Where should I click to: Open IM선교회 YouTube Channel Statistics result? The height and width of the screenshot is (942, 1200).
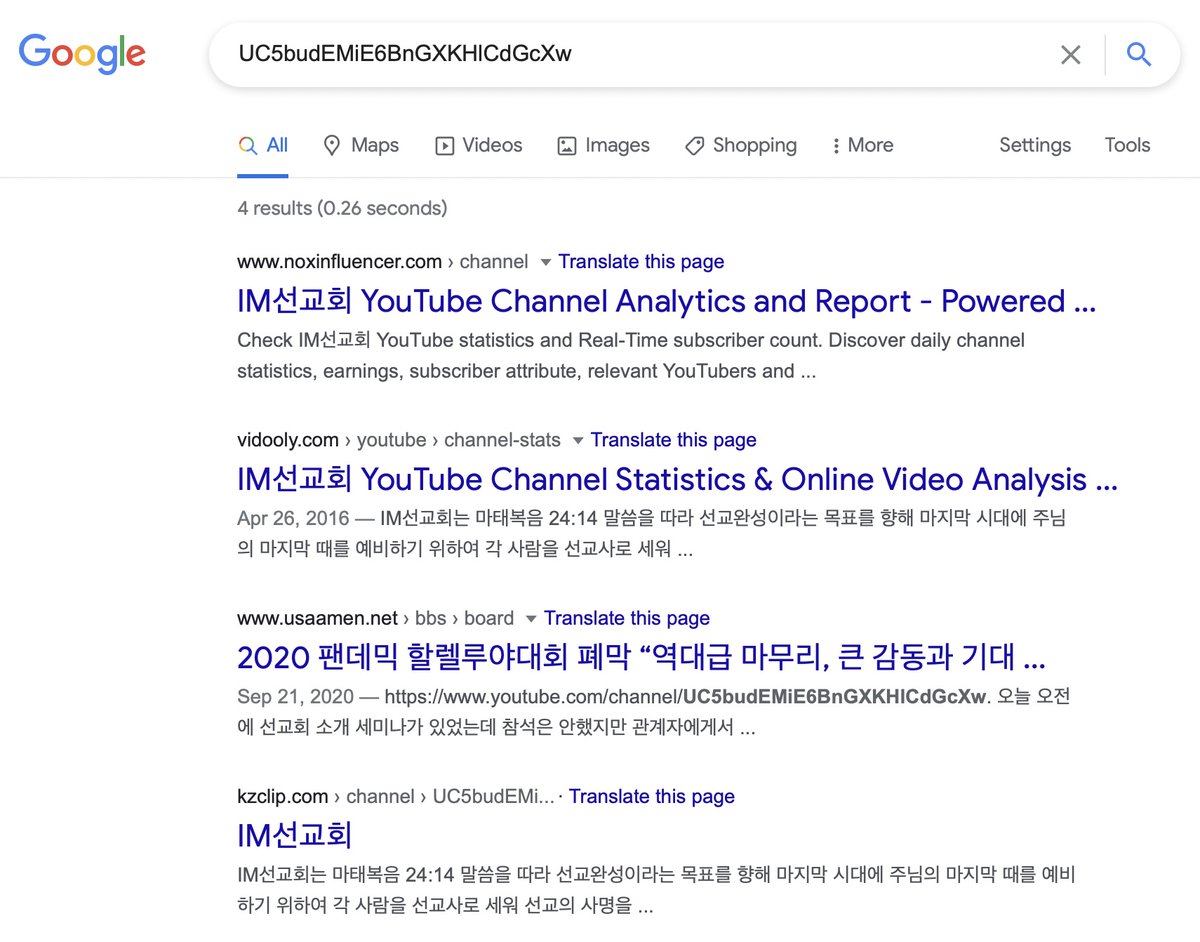point(677,479)
